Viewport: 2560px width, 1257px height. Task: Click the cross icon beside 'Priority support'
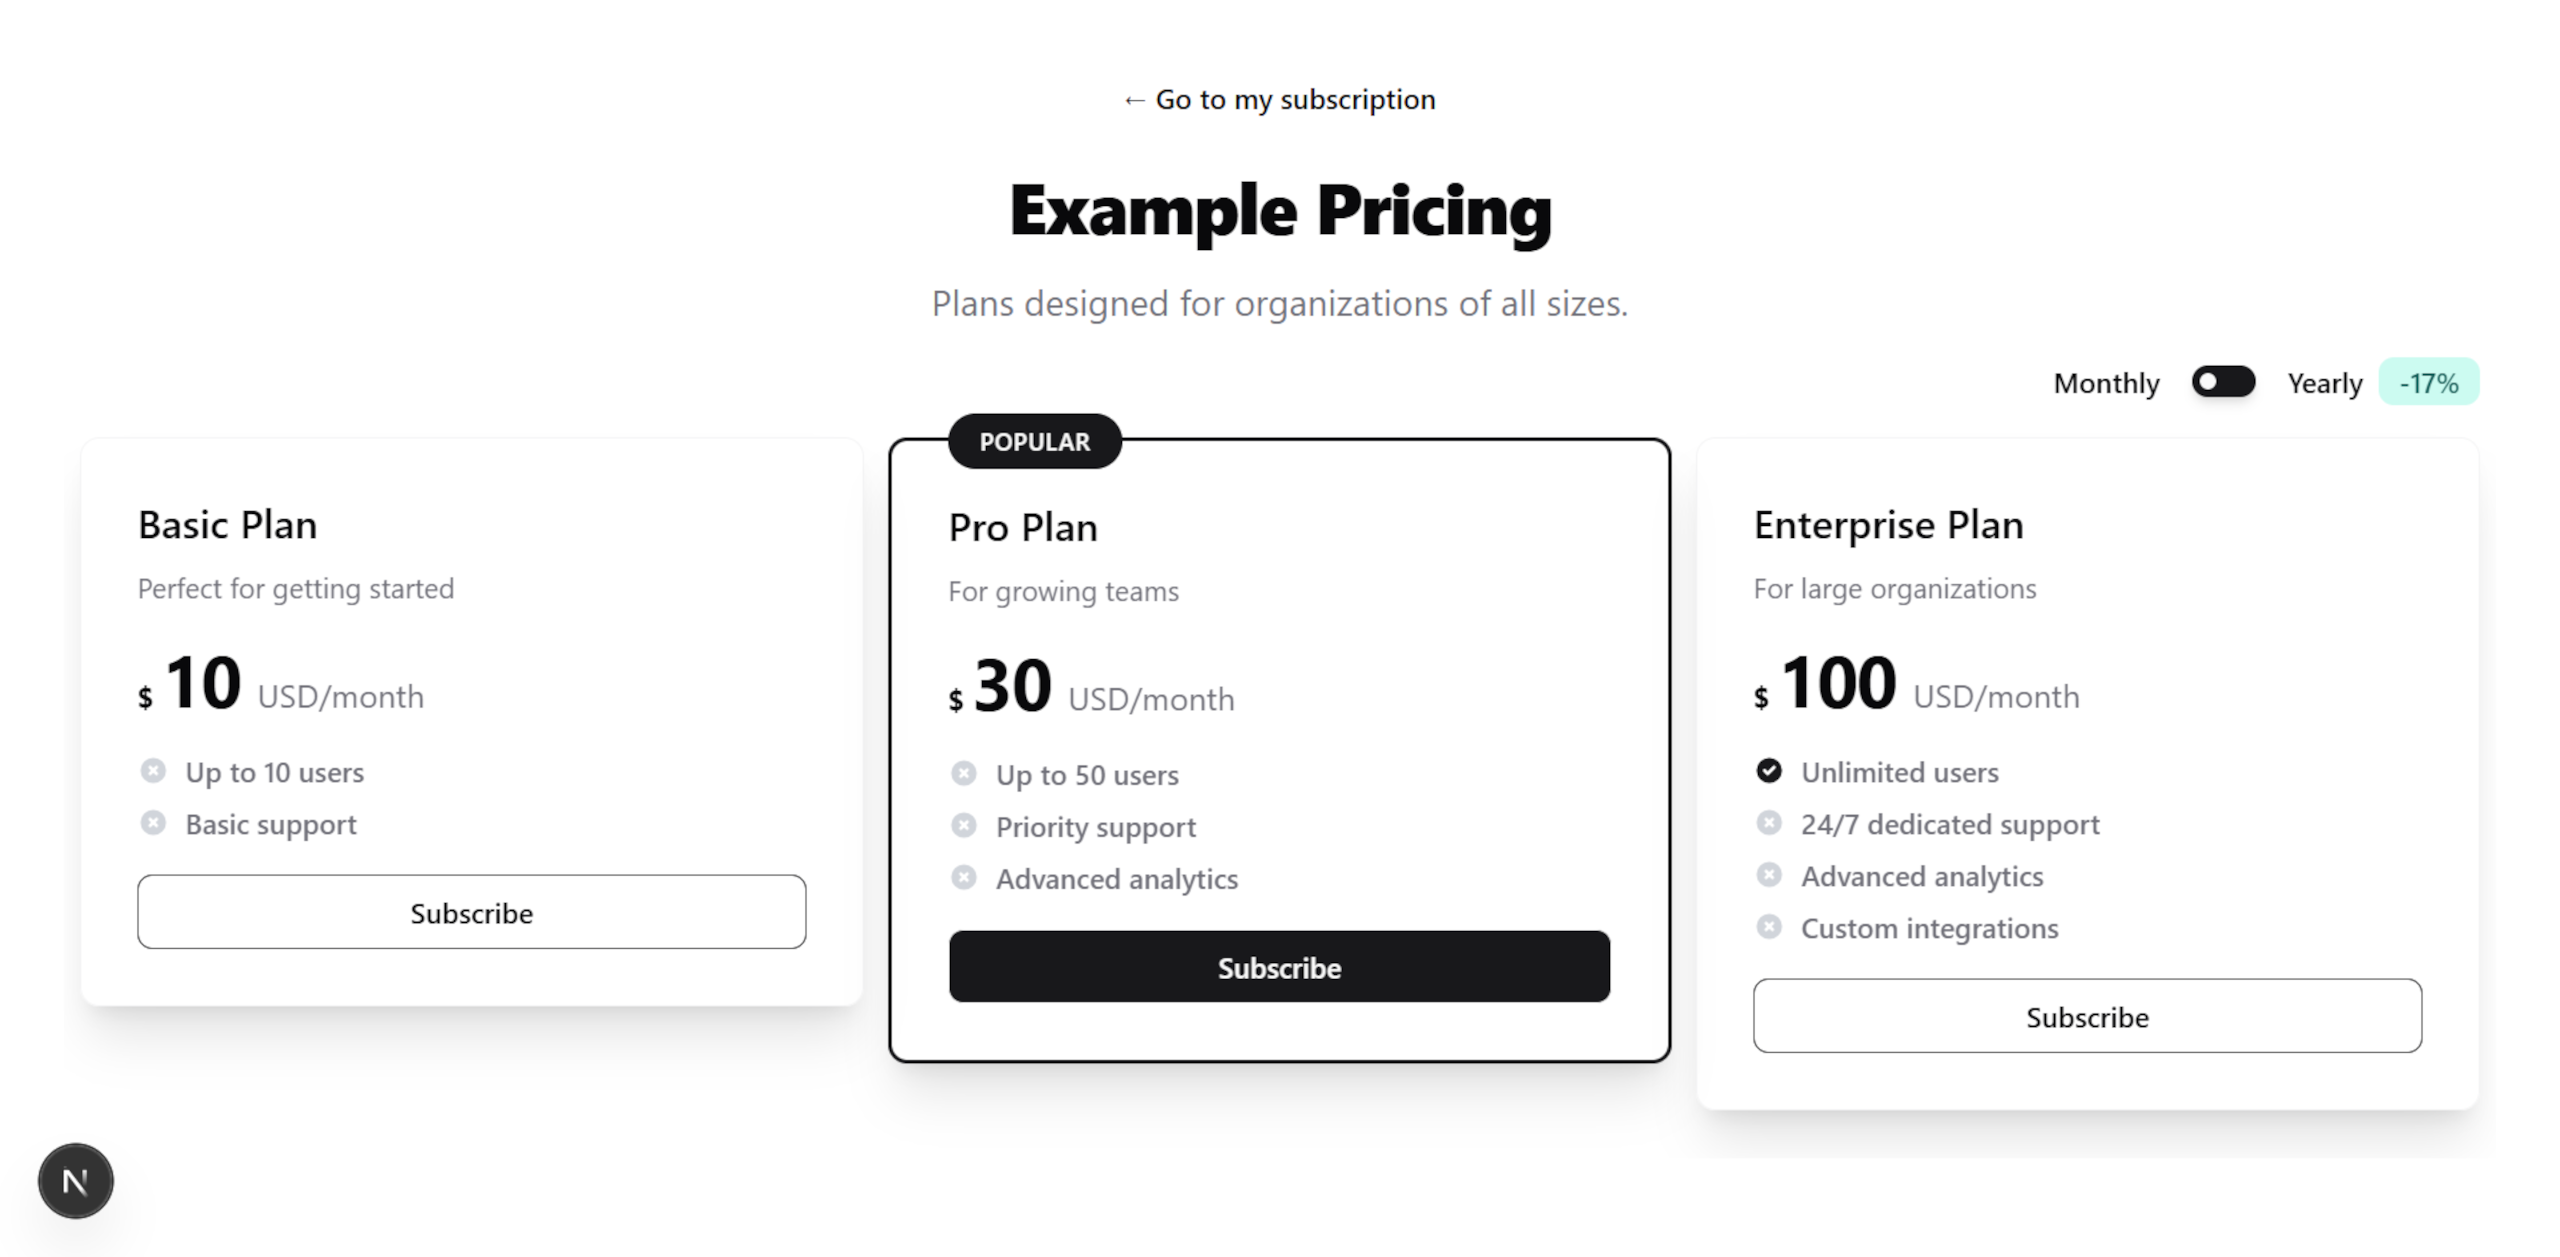tap(964, 825)
